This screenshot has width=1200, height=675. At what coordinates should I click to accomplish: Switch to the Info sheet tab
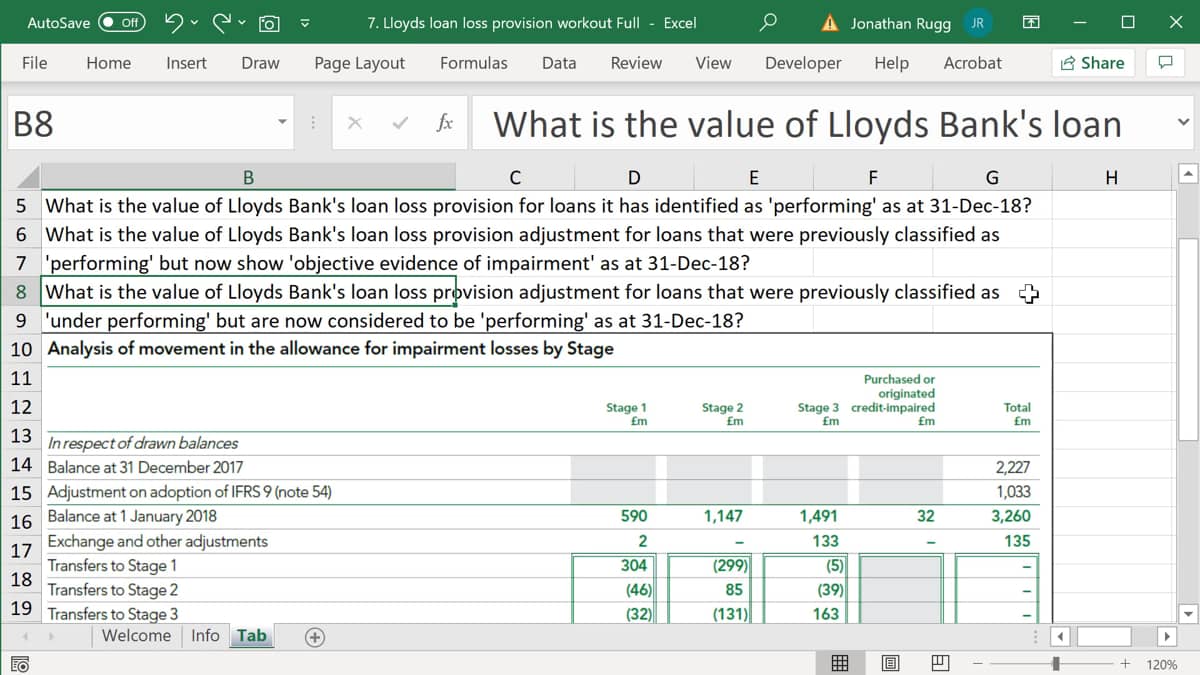pos(205,636)
